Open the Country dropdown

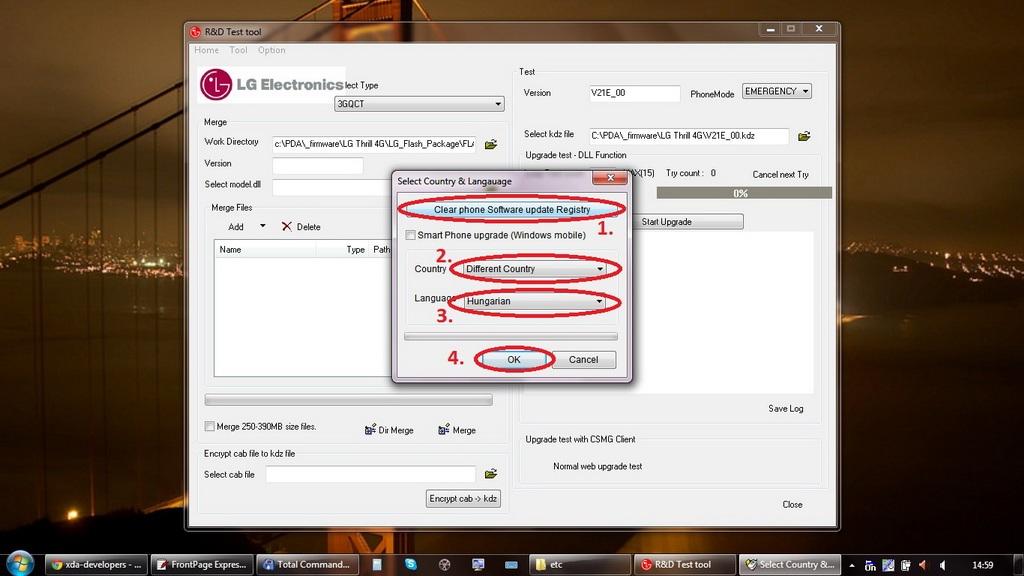coord(534,268)
